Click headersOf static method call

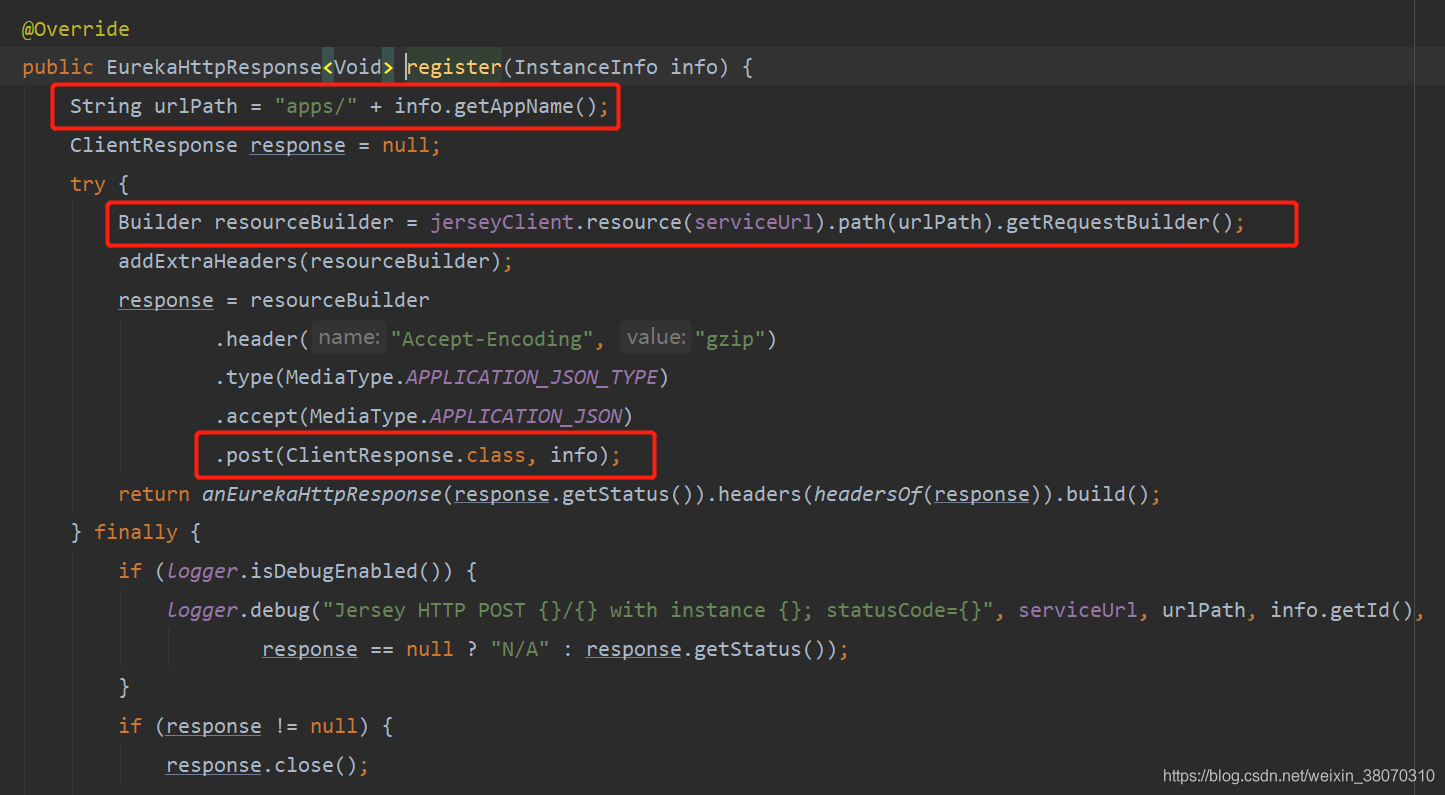tap(868, 494)
